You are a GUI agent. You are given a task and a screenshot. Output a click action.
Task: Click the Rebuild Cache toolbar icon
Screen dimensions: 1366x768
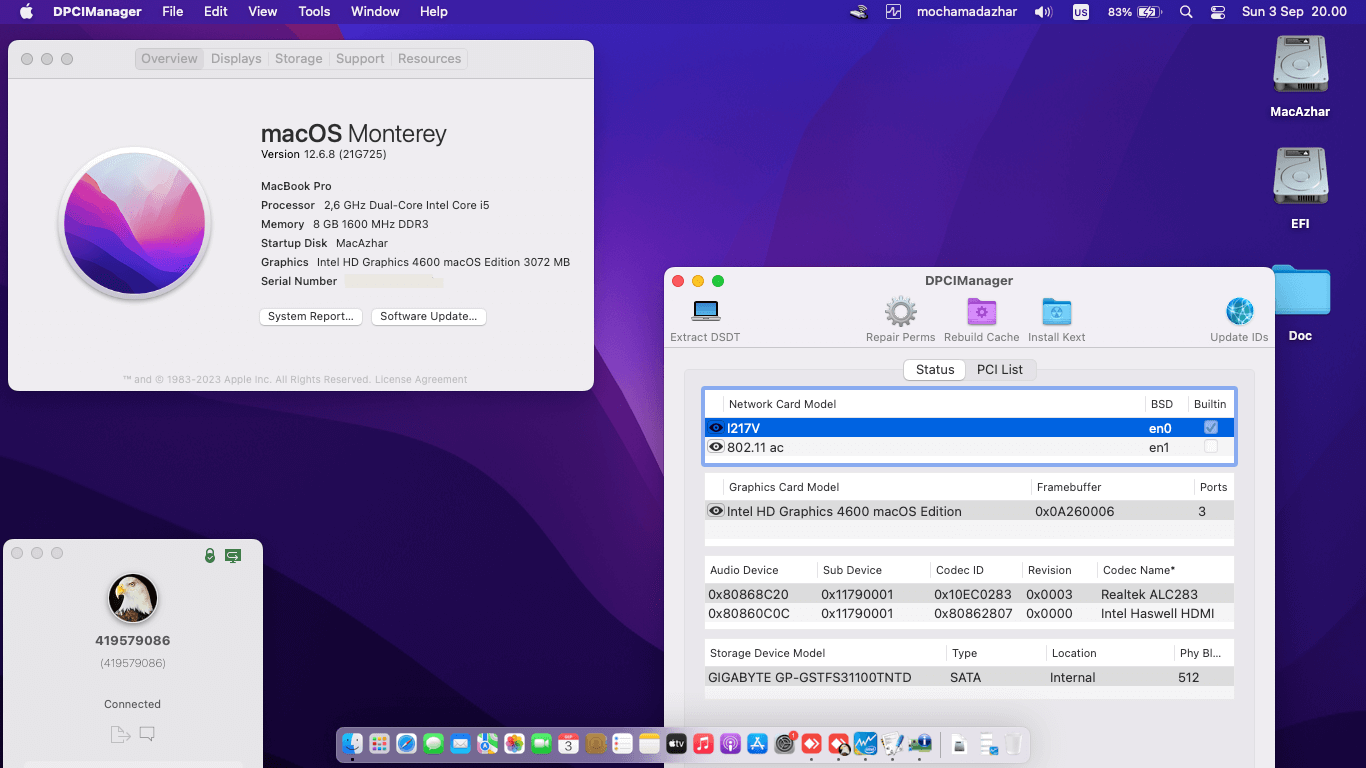click(x=982, y=311)
